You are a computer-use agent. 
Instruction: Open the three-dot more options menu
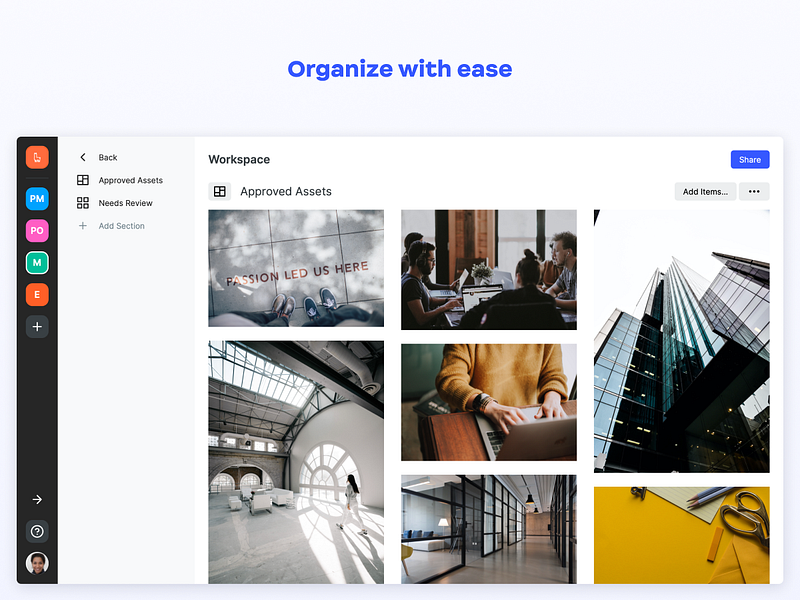754,192
